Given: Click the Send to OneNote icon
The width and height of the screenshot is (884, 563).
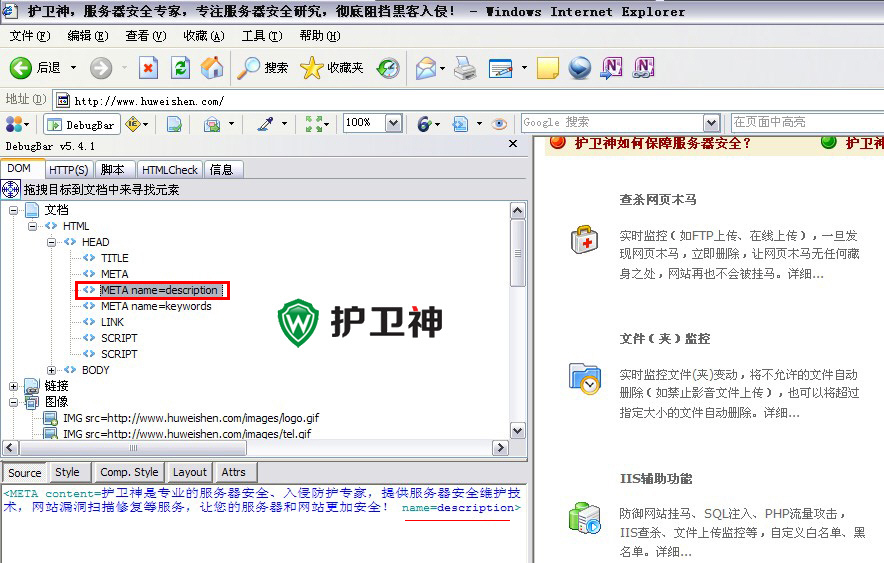Looking at the screenshot, I should [612, 68].
